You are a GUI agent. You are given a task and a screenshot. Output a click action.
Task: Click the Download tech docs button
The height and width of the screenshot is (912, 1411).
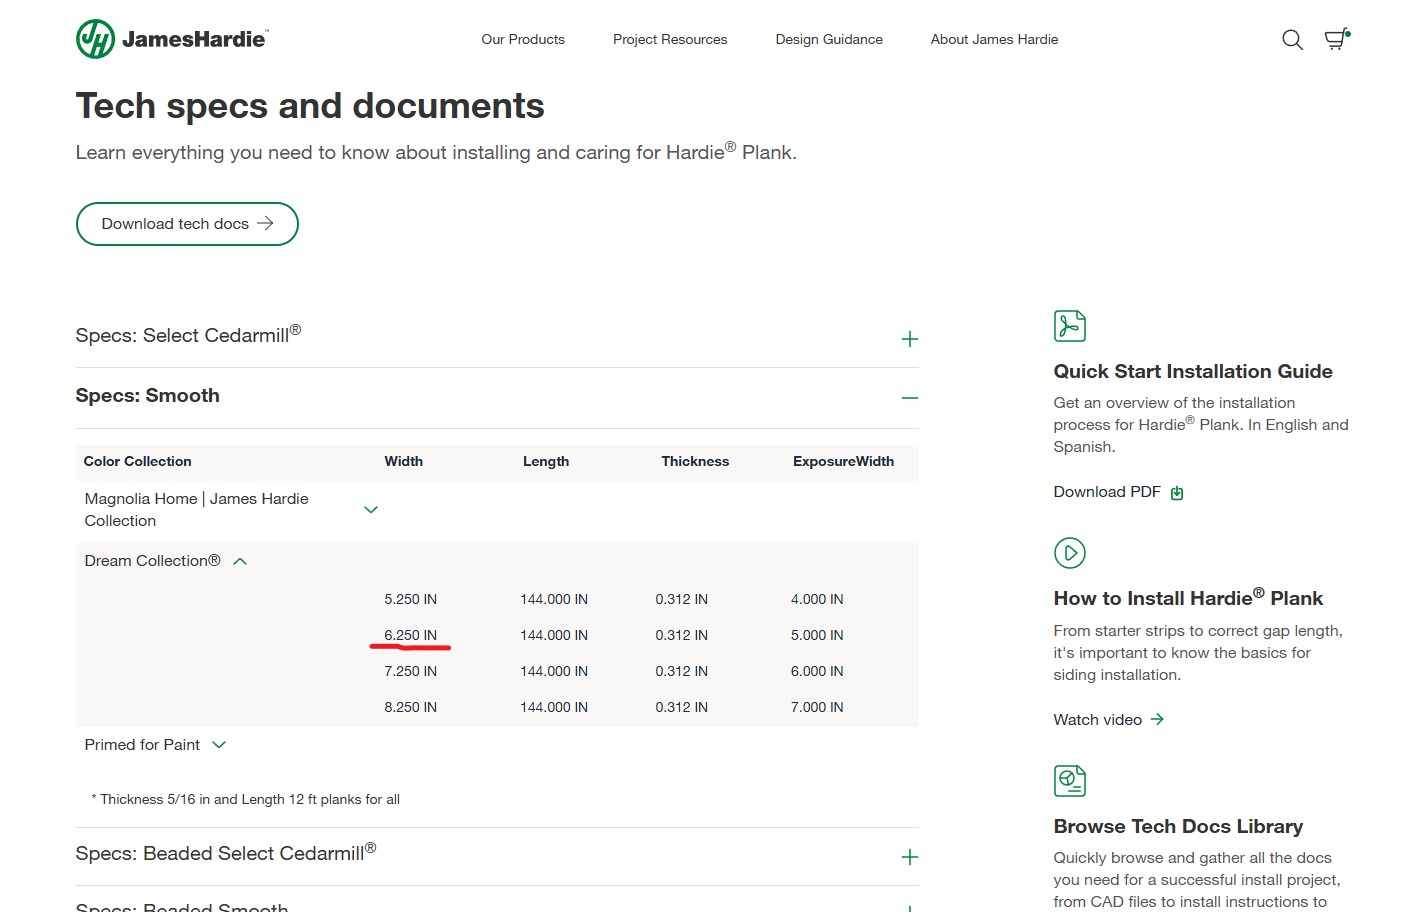187,224
